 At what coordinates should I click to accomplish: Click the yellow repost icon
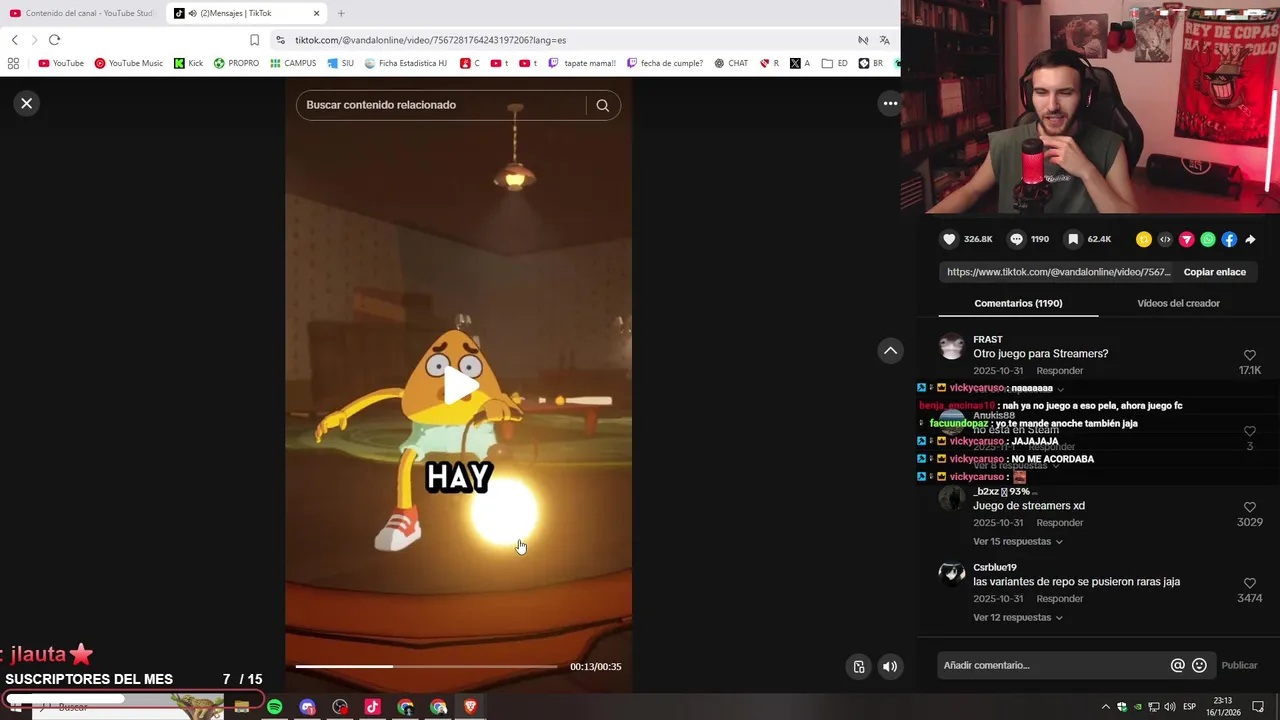point(1144,239)
